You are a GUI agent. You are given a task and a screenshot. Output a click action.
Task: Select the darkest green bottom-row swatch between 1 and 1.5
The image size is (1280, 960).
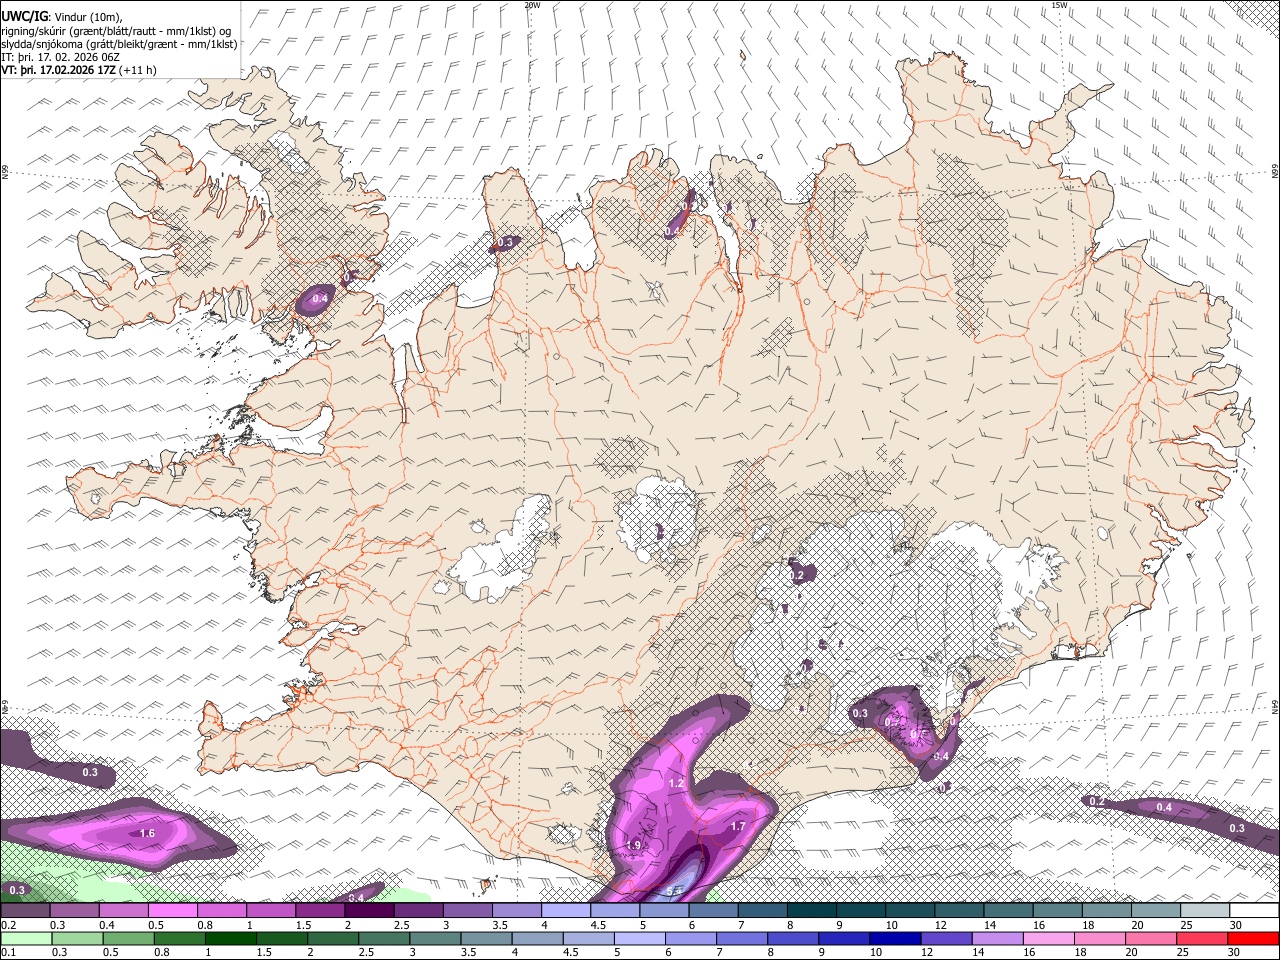(231, 938)
